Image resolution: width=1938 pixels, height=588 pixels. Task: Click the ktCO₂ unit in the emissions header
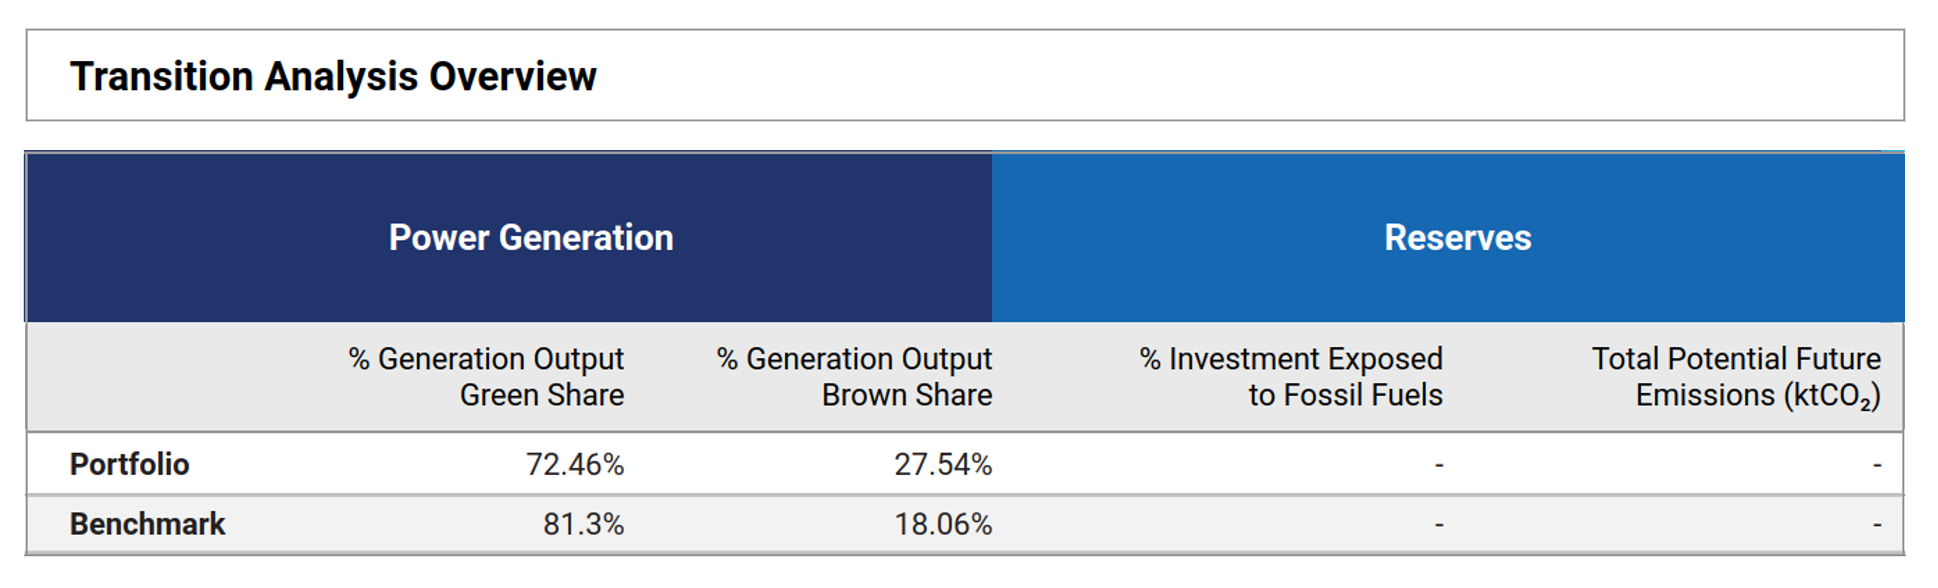pos(1832,397)
